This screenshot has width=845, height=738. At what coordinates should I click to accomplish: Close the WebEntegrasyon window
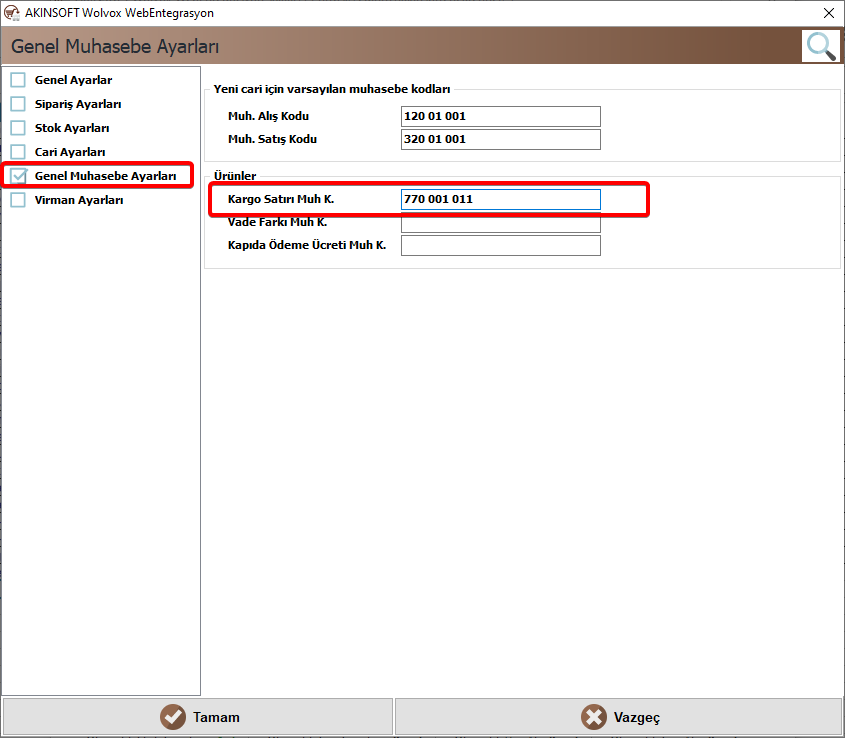click(829, 13)
